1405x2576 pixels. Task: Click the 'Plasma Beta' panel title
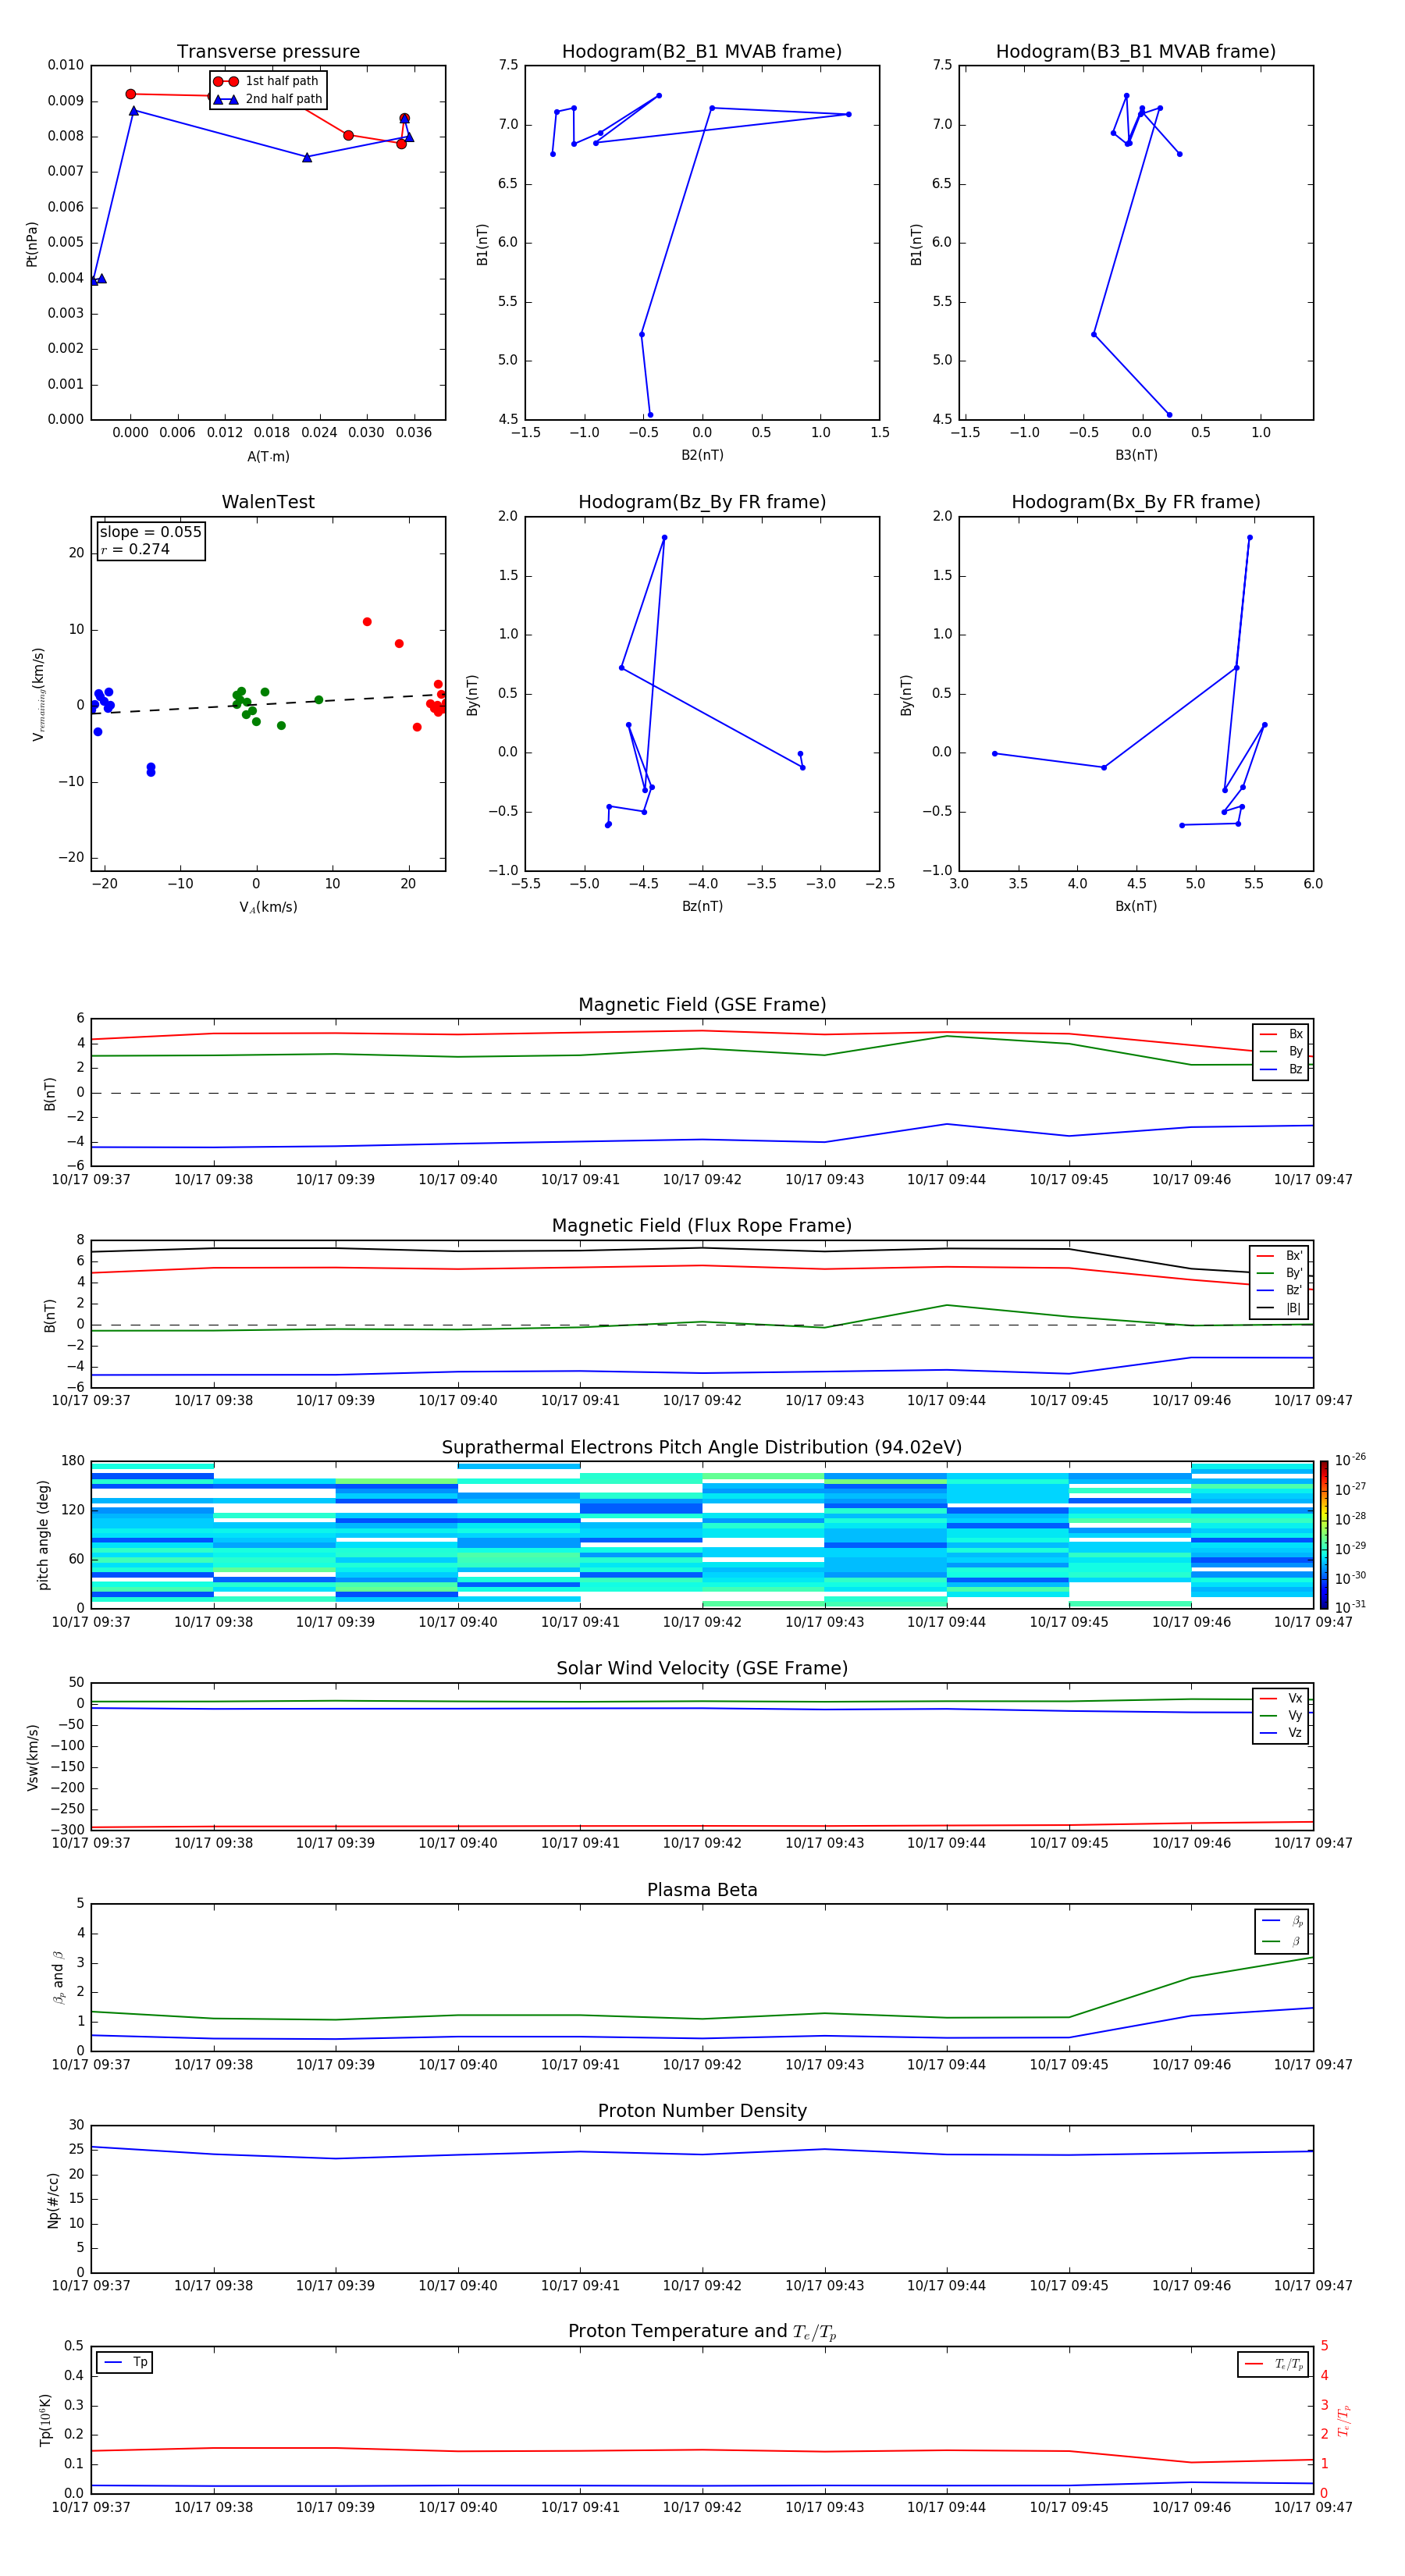[702, 1890]
